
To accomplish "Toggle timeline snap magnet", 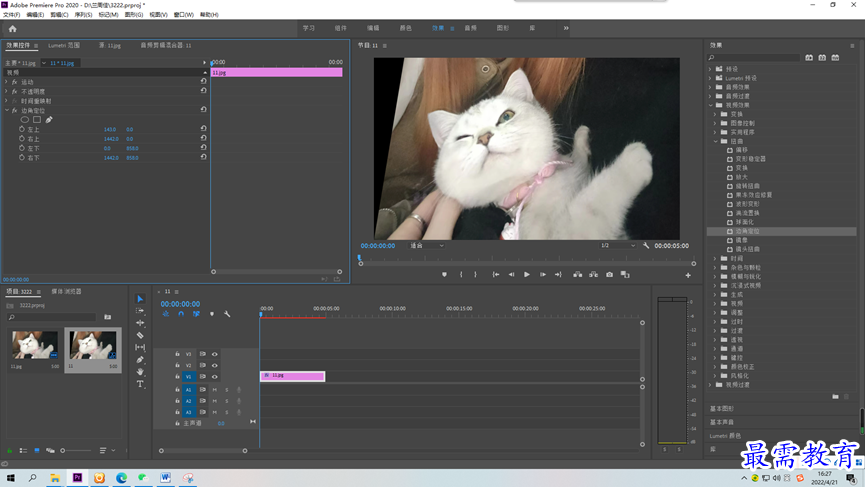I will pyautogui.click(x=181, y=314).
